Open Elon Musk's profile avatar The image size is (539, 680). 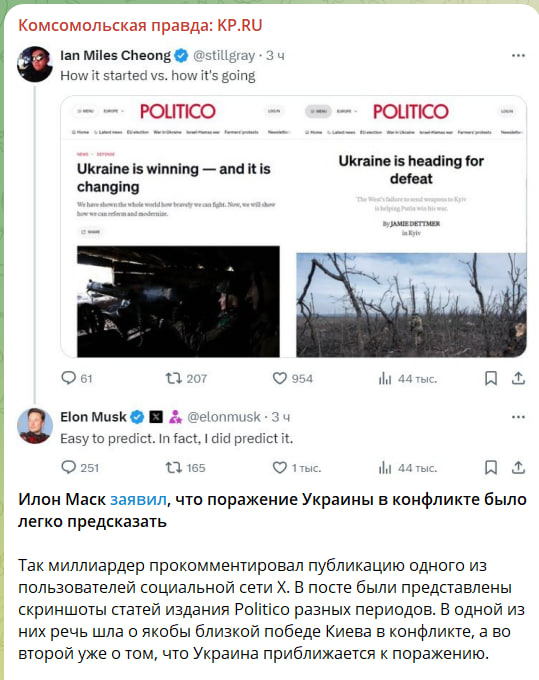[35, 425]
